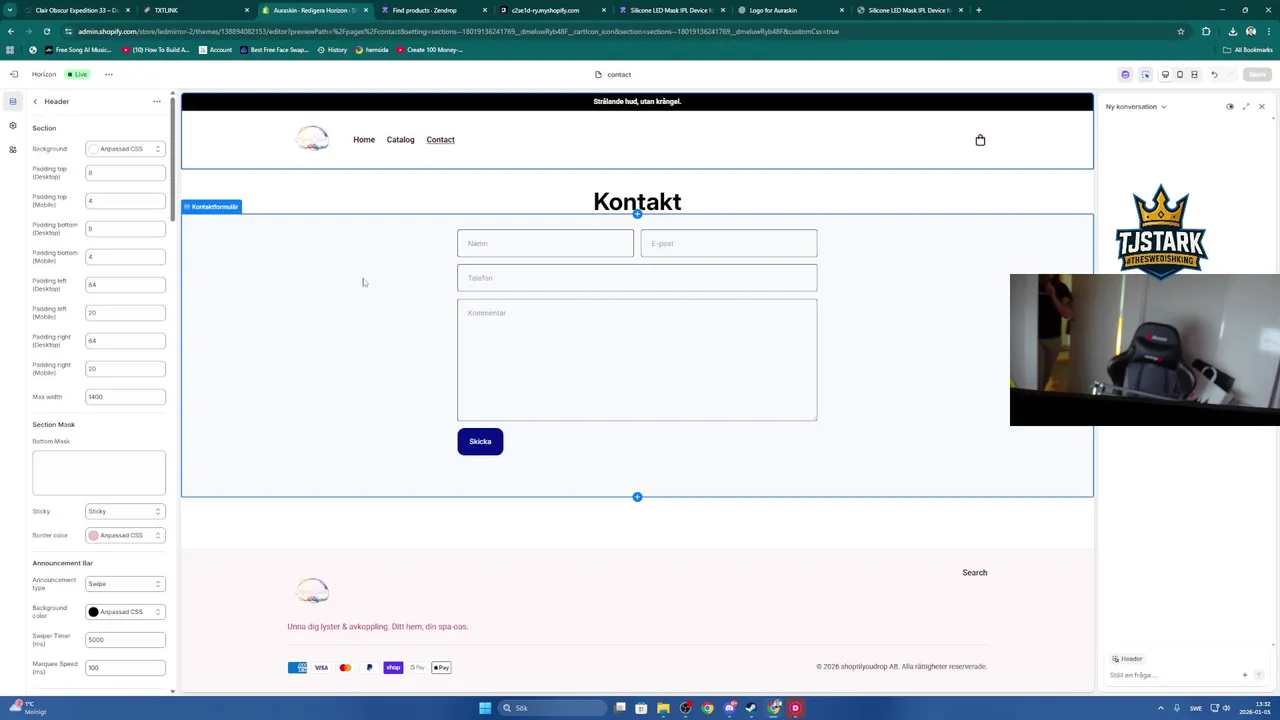Click the cart icon in store header
The width and height of the screenshot is (1280, 720).
(x=980, y=140)
